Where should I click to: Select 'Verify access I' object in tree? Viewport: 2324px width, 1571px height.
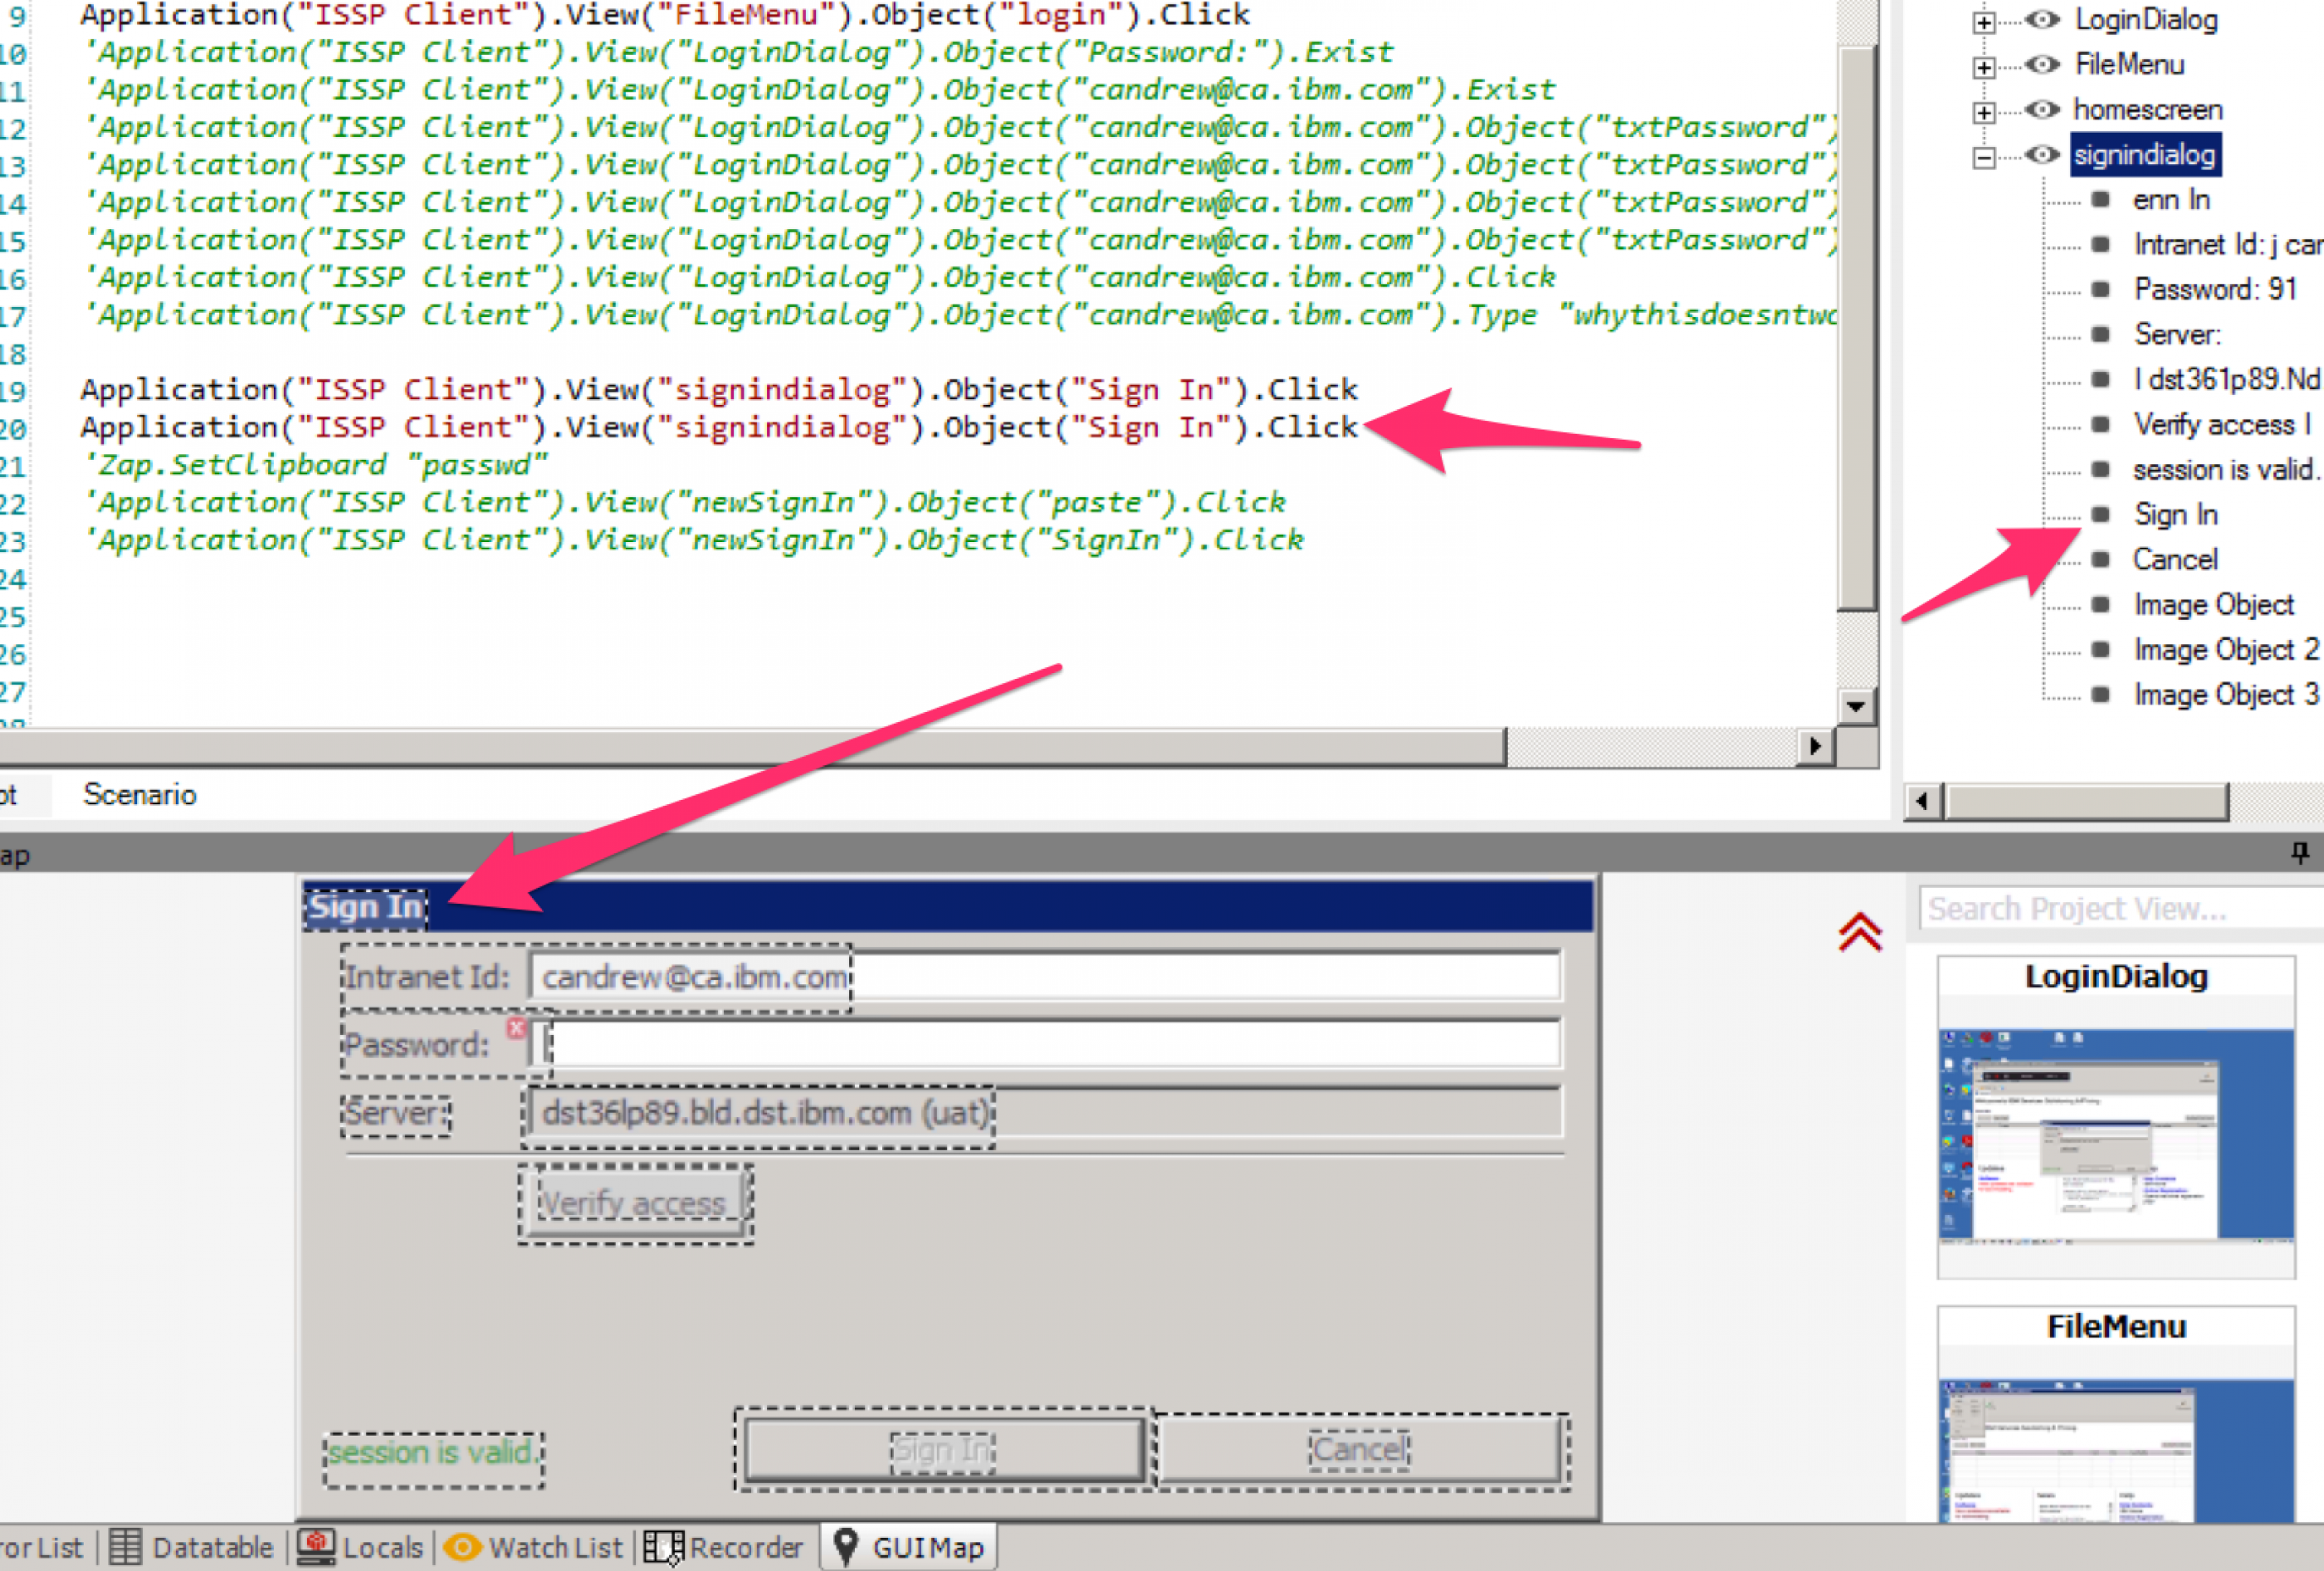coord(2222,425)
